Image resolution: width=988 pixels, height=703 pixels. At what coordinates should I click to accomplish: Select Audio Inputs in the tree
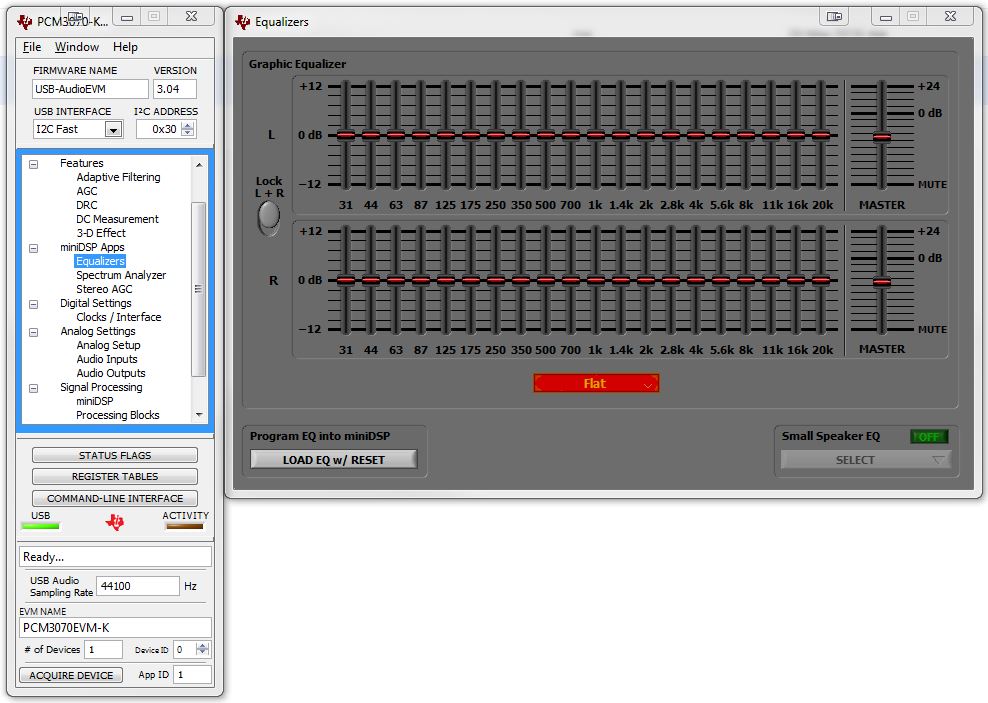106,358
